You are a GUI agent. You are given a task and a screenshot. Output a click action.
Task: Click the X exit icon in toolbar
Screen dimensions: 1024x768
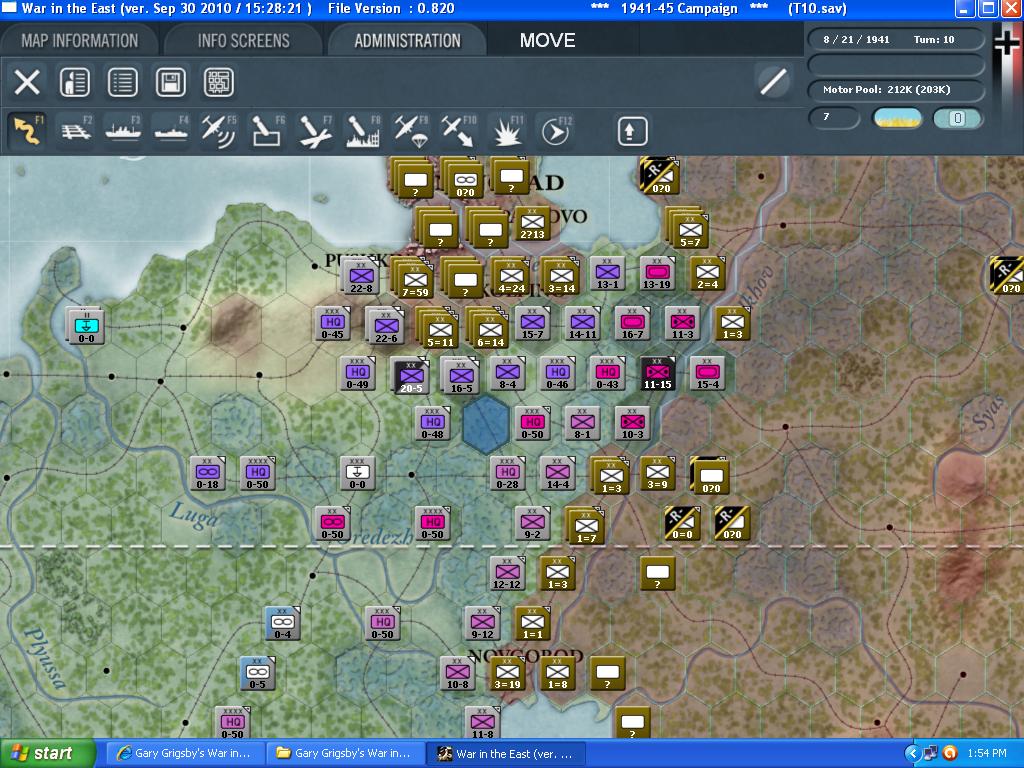coord(27,82)
